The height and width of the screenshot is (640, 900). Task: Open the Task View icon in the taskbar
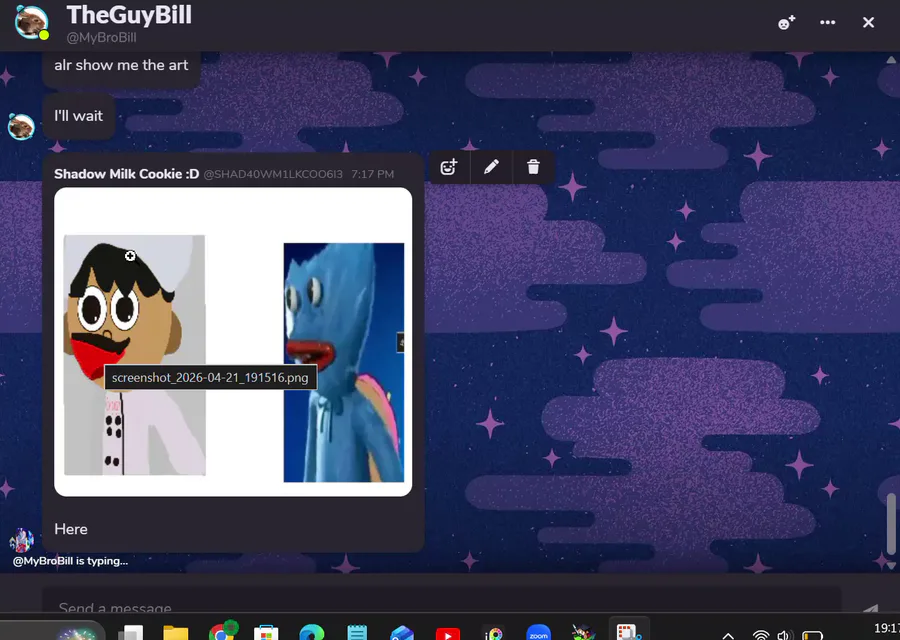click(130, 633)
